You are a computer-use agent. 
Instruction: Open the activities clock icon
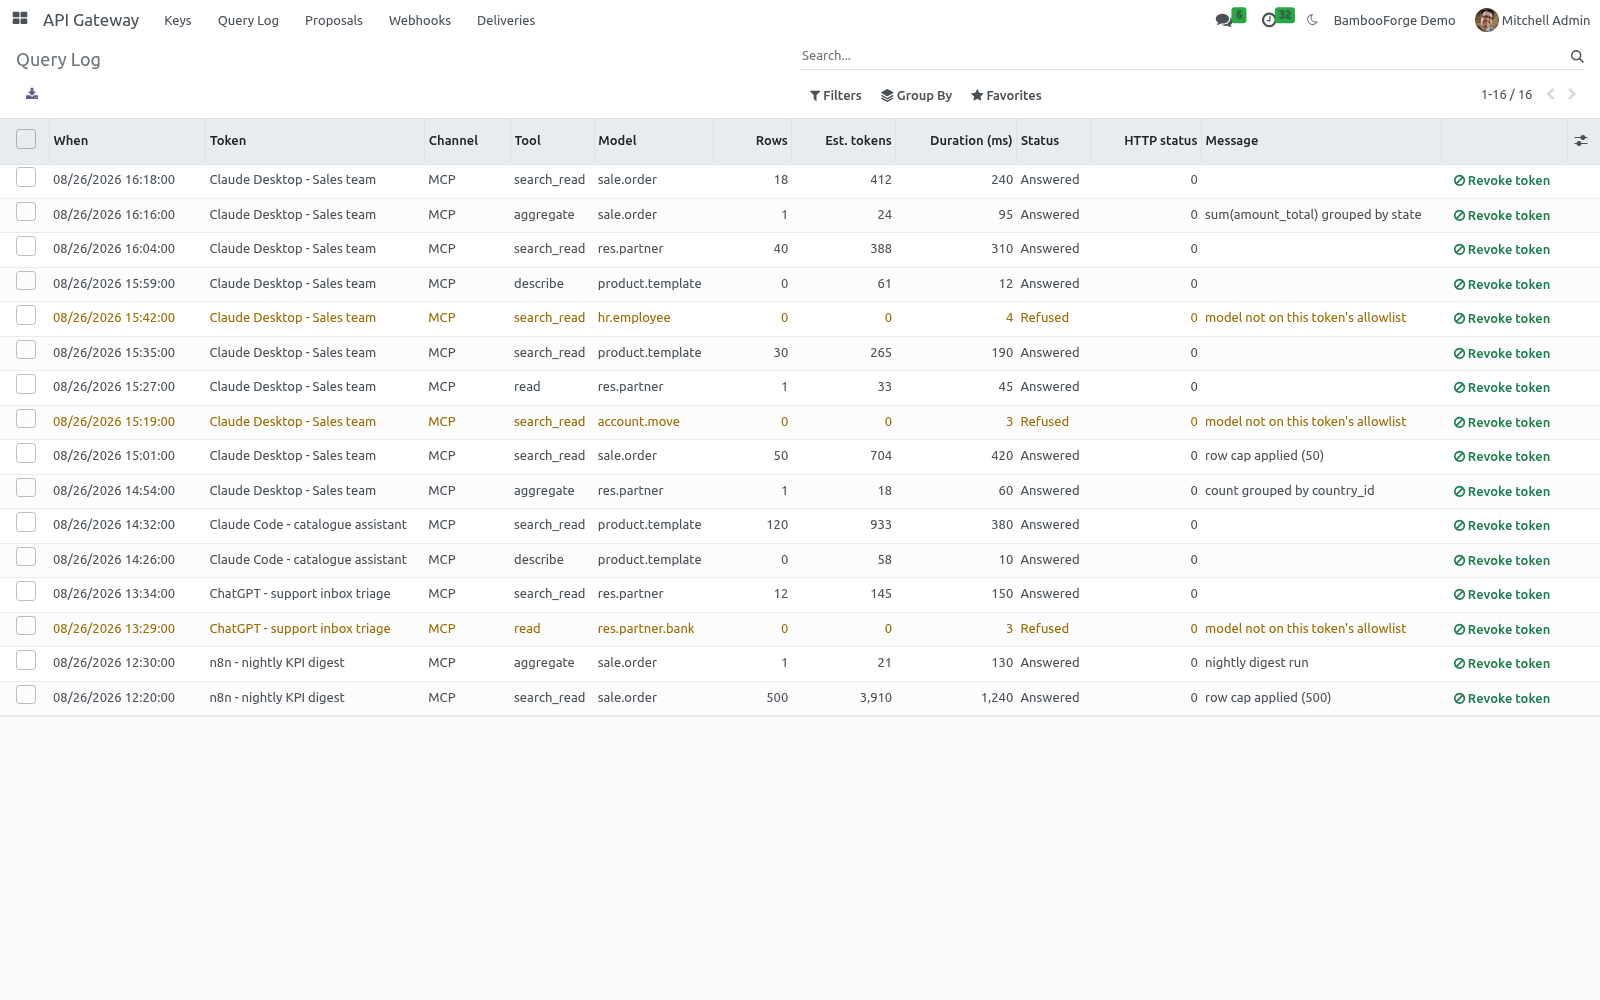pos(1269,20)
